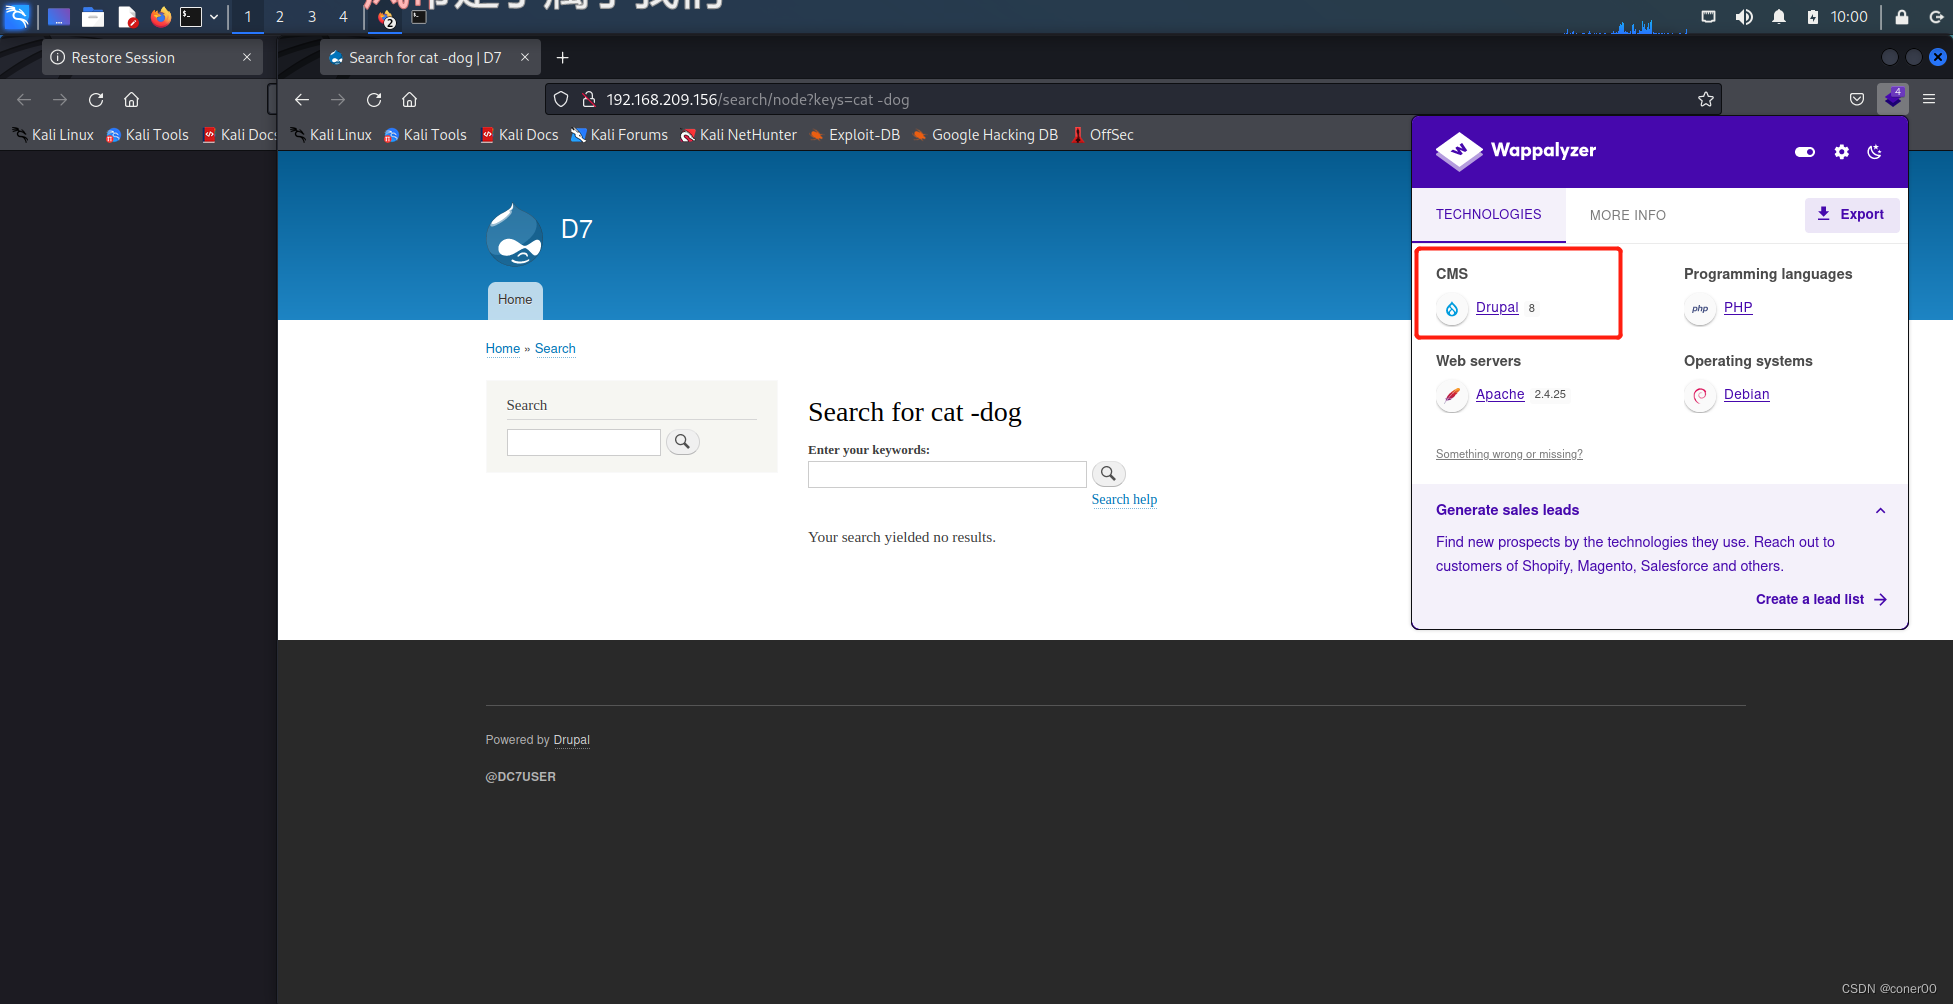Open the Drupal link under CMS

1497,307
